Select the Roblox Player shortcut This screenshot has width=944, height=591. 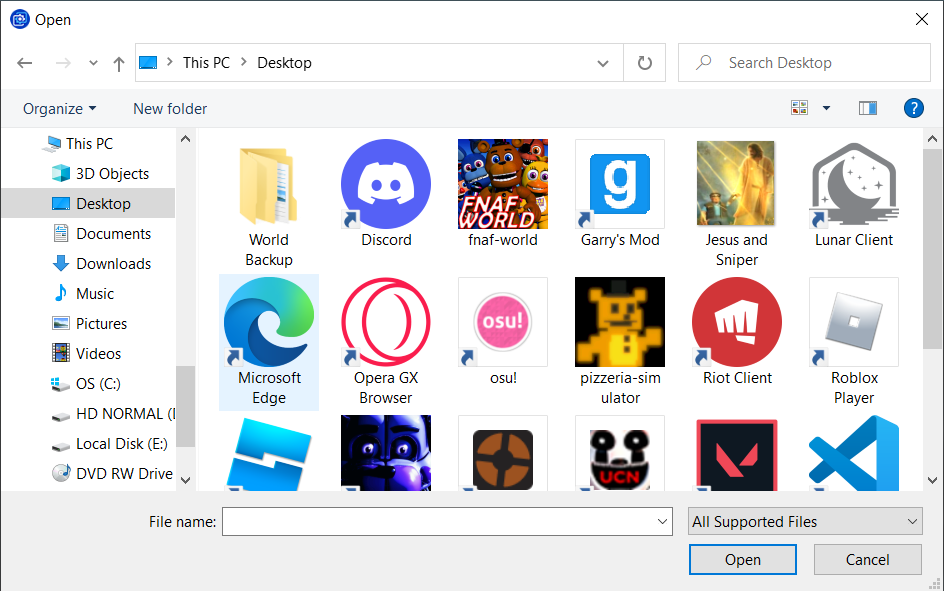click(x=854, y=342)
